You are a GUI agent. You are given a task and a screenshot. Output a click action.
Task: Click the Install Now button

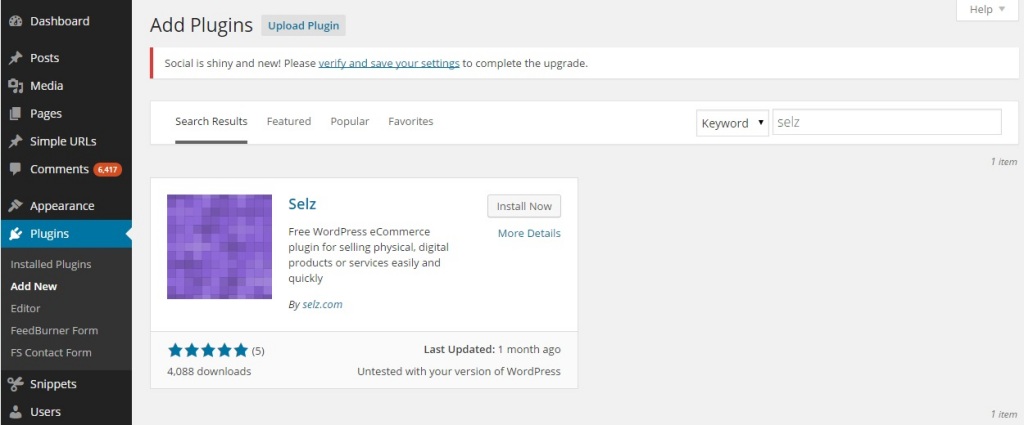[x=524, y=206]
